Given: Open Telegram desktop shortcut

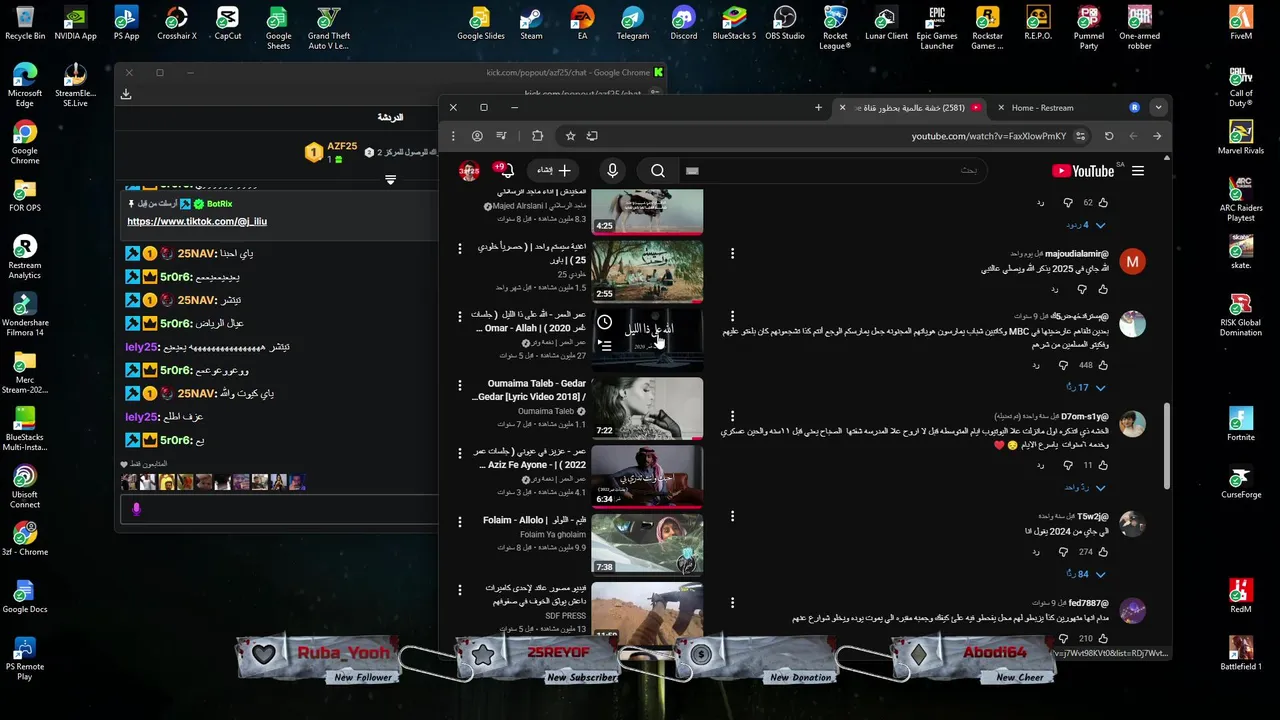Looking at the screenshot, I should [x=632, y=24].
